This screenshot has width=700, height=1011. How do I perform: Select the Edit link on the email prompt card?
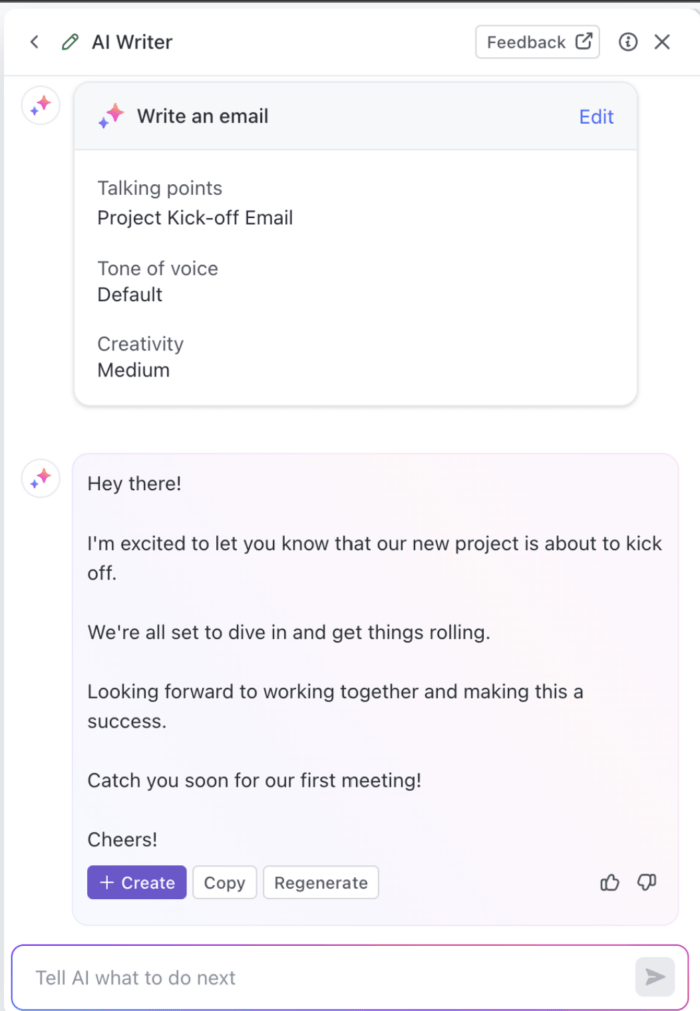596,116
